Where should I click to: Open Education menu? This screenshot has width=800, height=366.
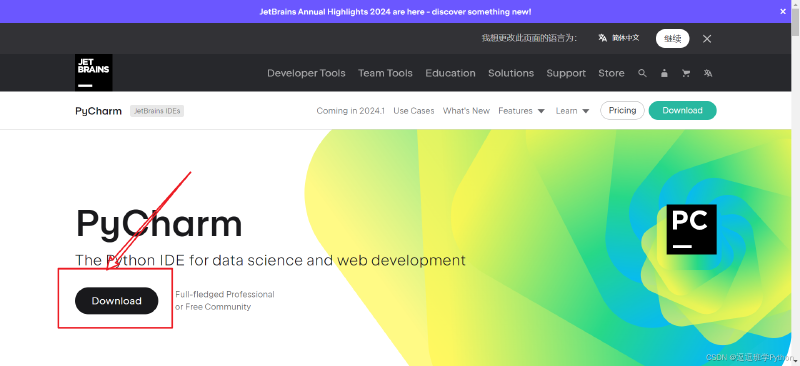click(451, 73)
